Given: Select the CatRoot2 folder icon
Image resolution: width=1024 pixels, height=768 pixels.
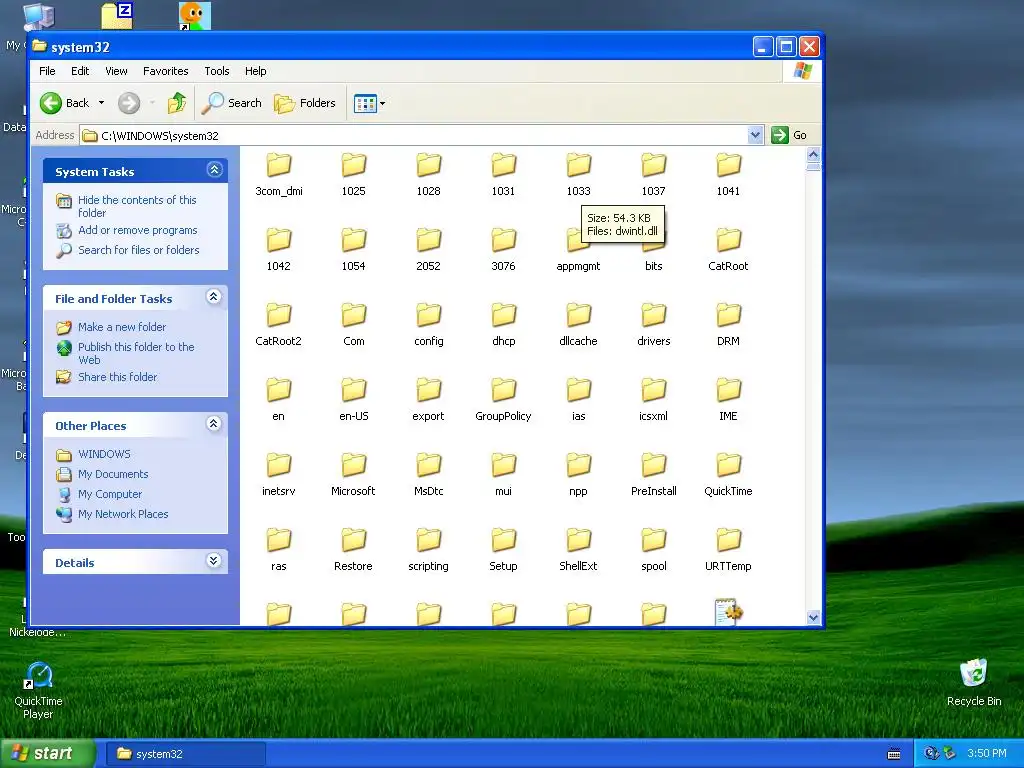Looking at the screenshot, I should pos(279,315).
